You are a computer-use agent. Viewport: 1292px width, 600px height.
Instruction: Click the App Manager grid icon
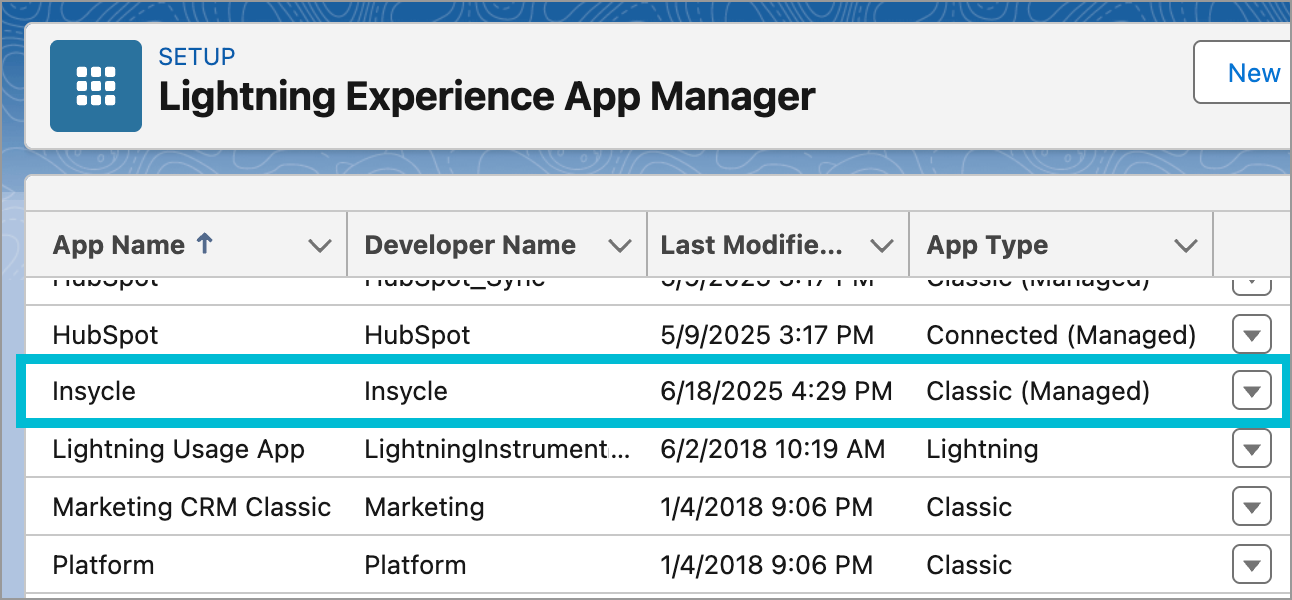(95, 85)
